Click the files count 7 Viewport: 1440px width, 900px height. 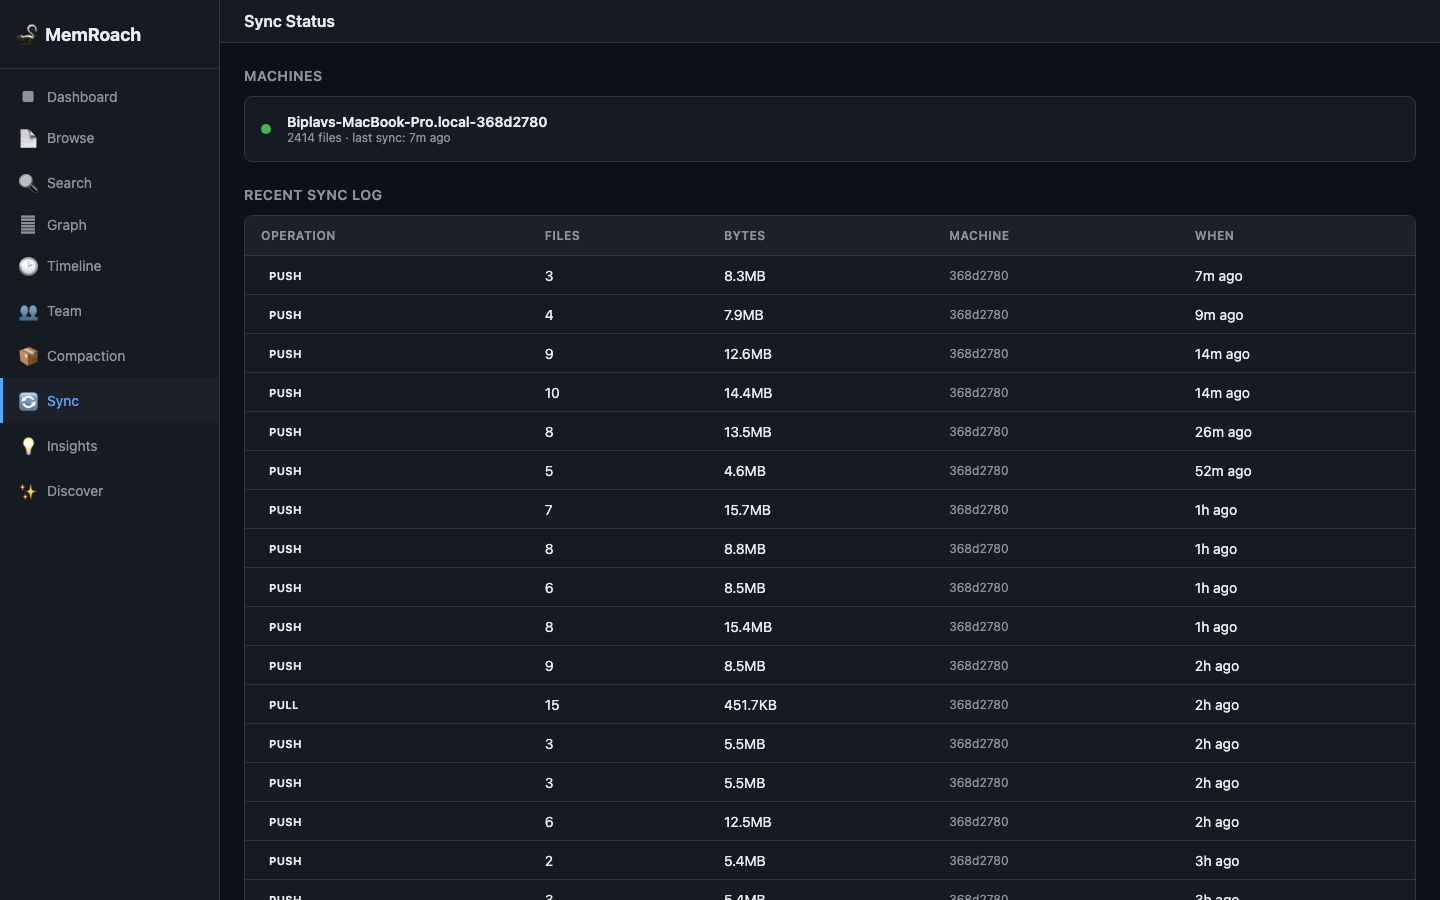(x=549, y=510)
